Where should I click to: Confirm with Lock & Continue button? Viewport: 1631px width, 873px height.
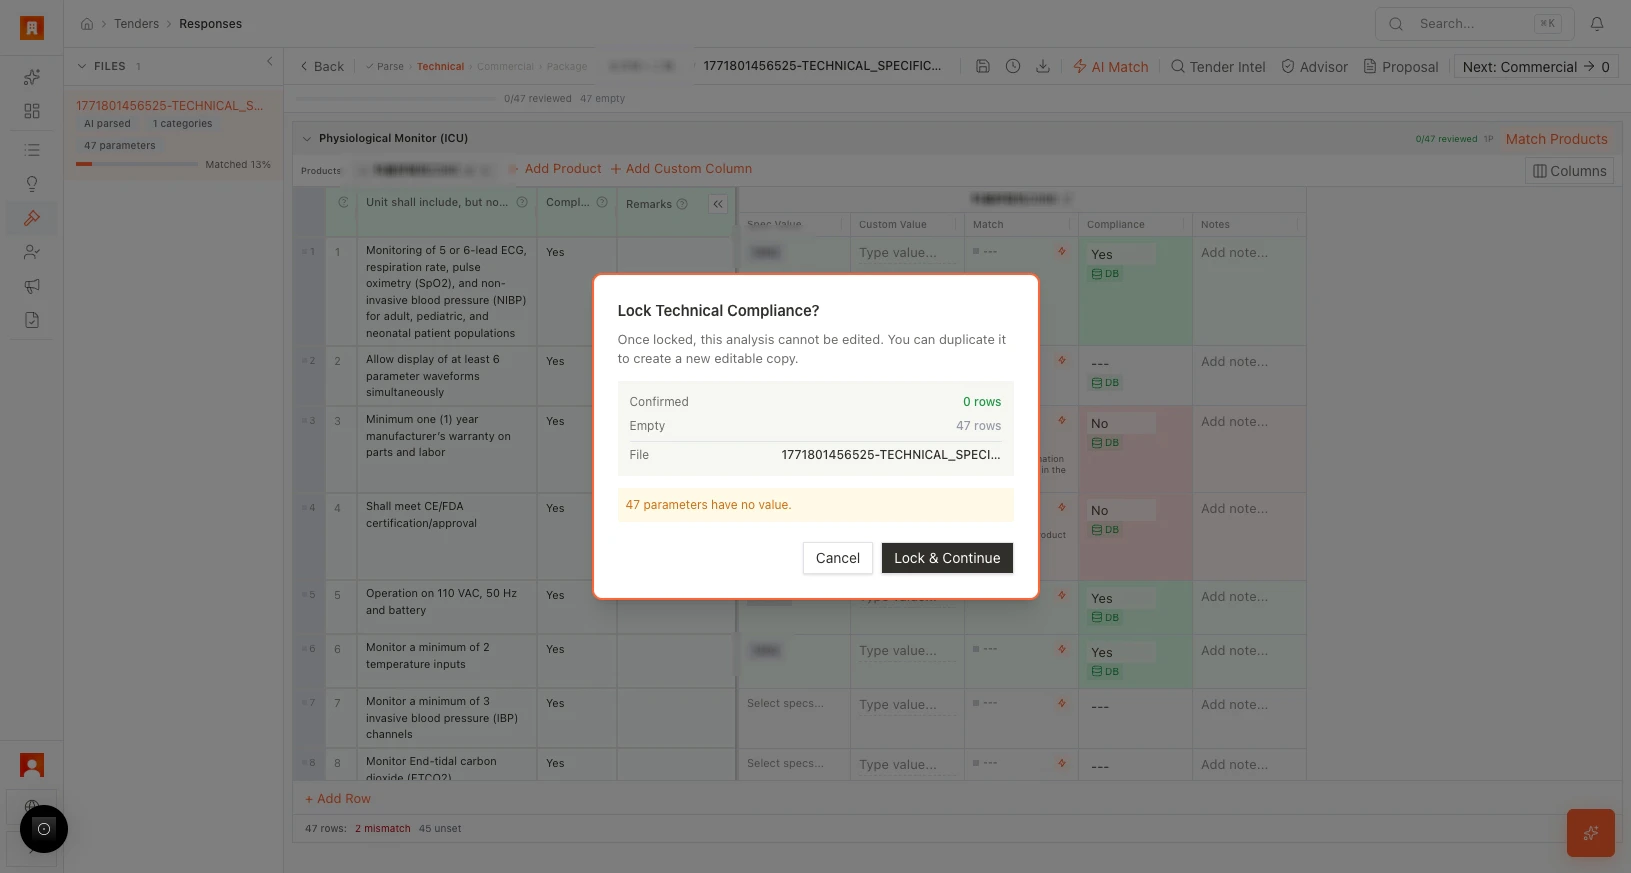tap(947, 558)
